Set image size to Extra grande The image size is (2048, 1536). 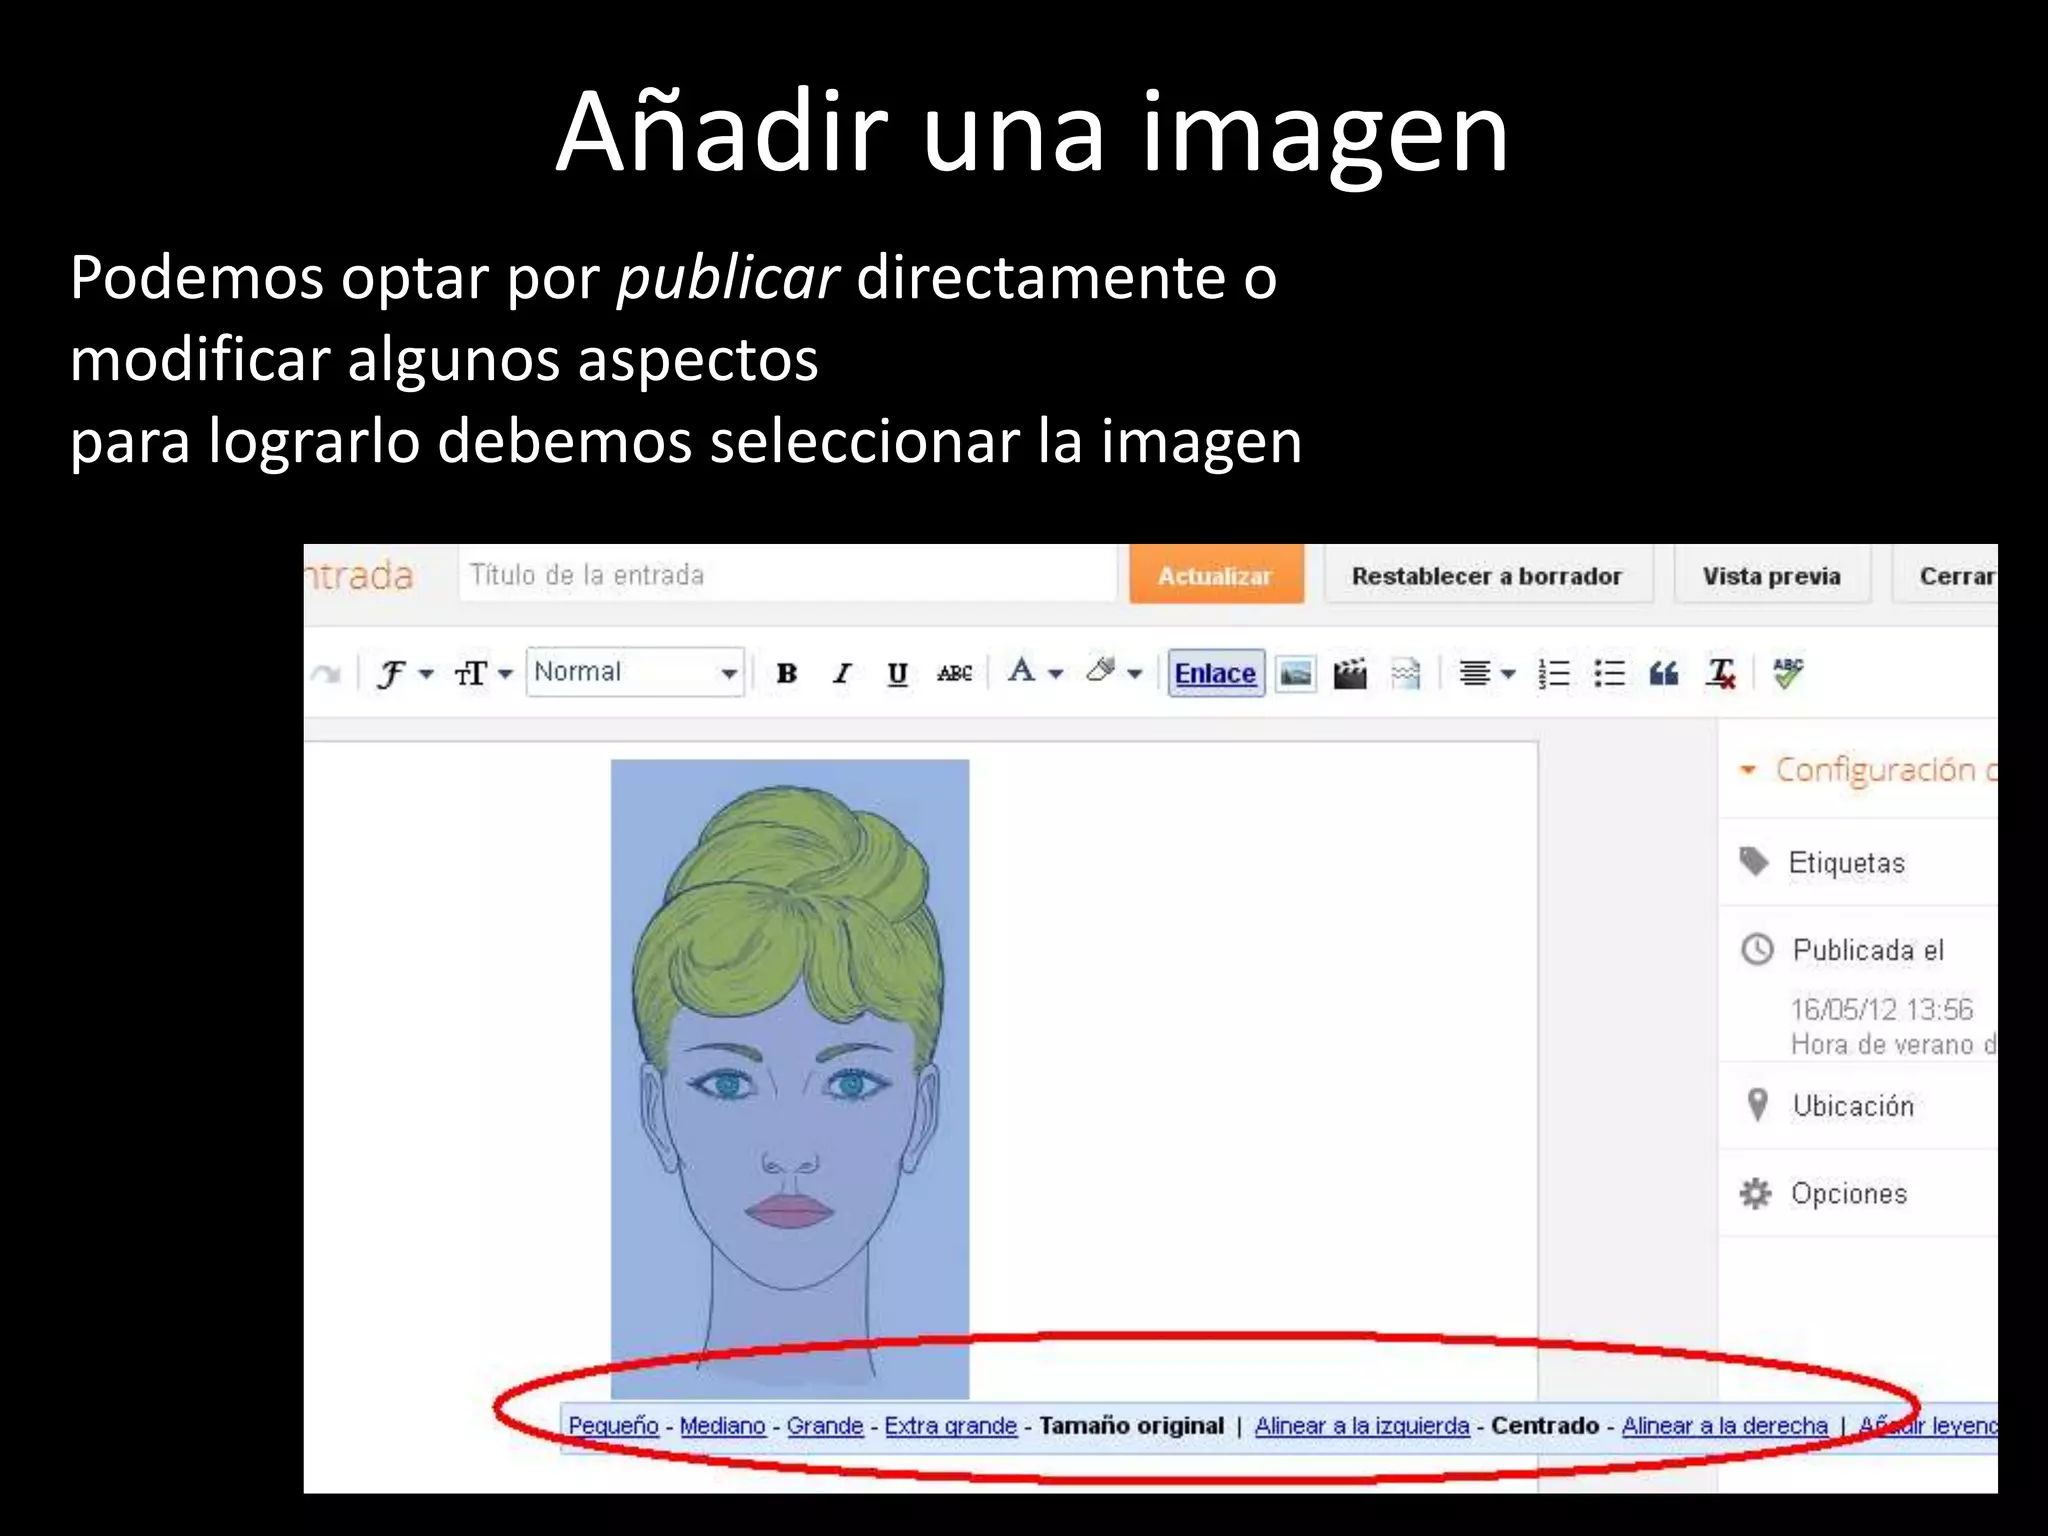pyautogui.click(x=951, y=1426)
